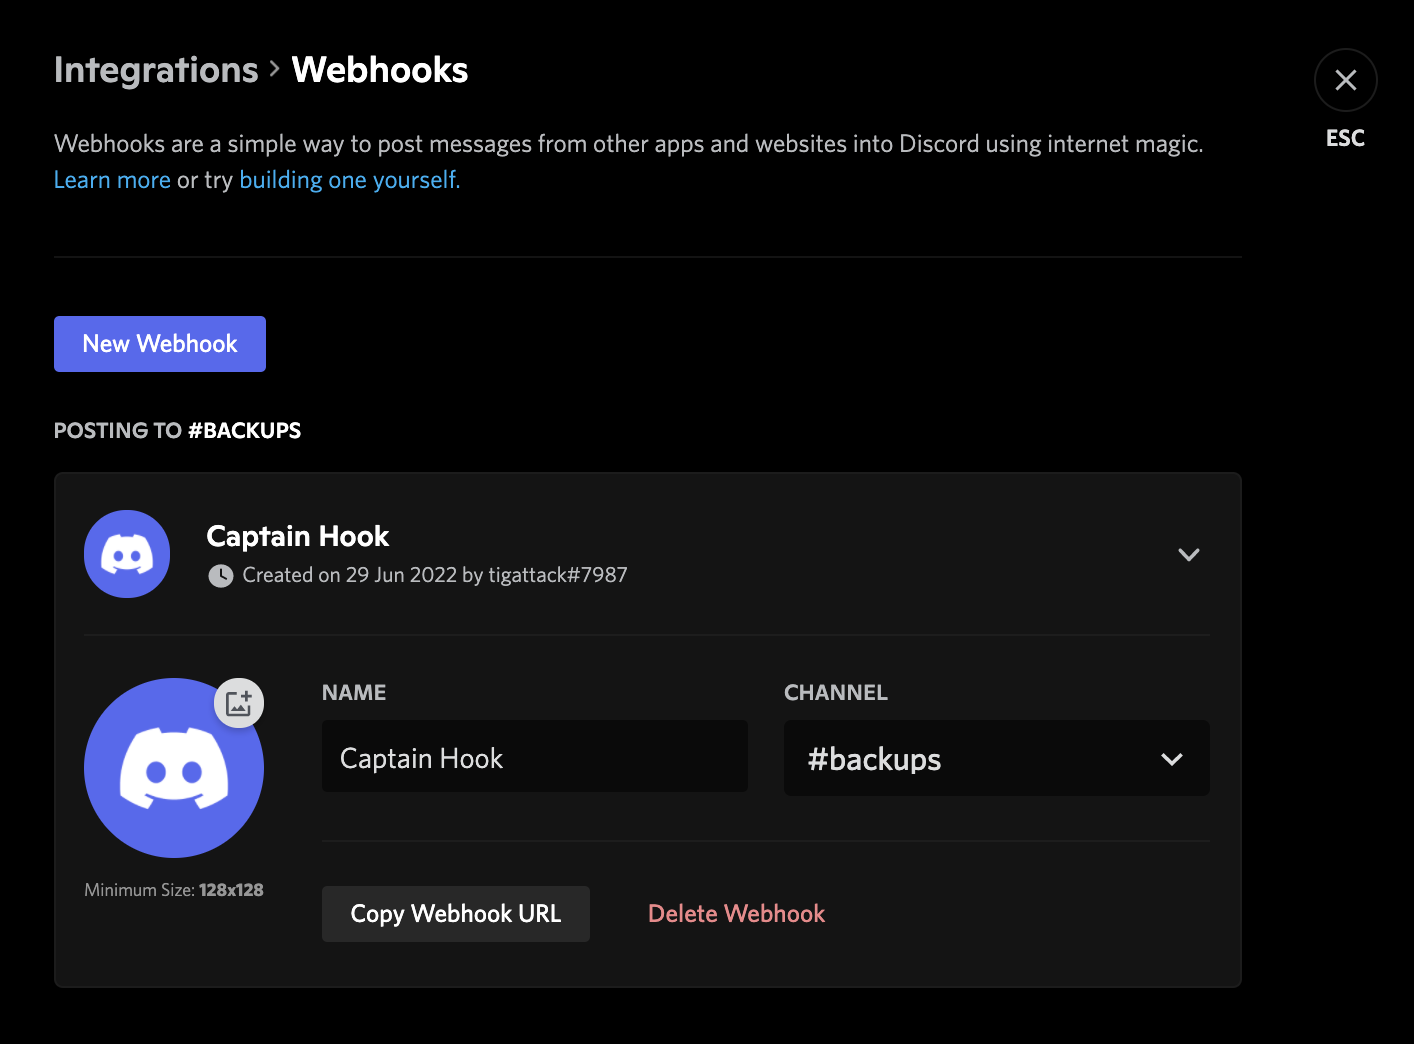Click the chevron arrow inside the channel selector
Viewport: 1414px width, 1044px height.
(1171, 759)
